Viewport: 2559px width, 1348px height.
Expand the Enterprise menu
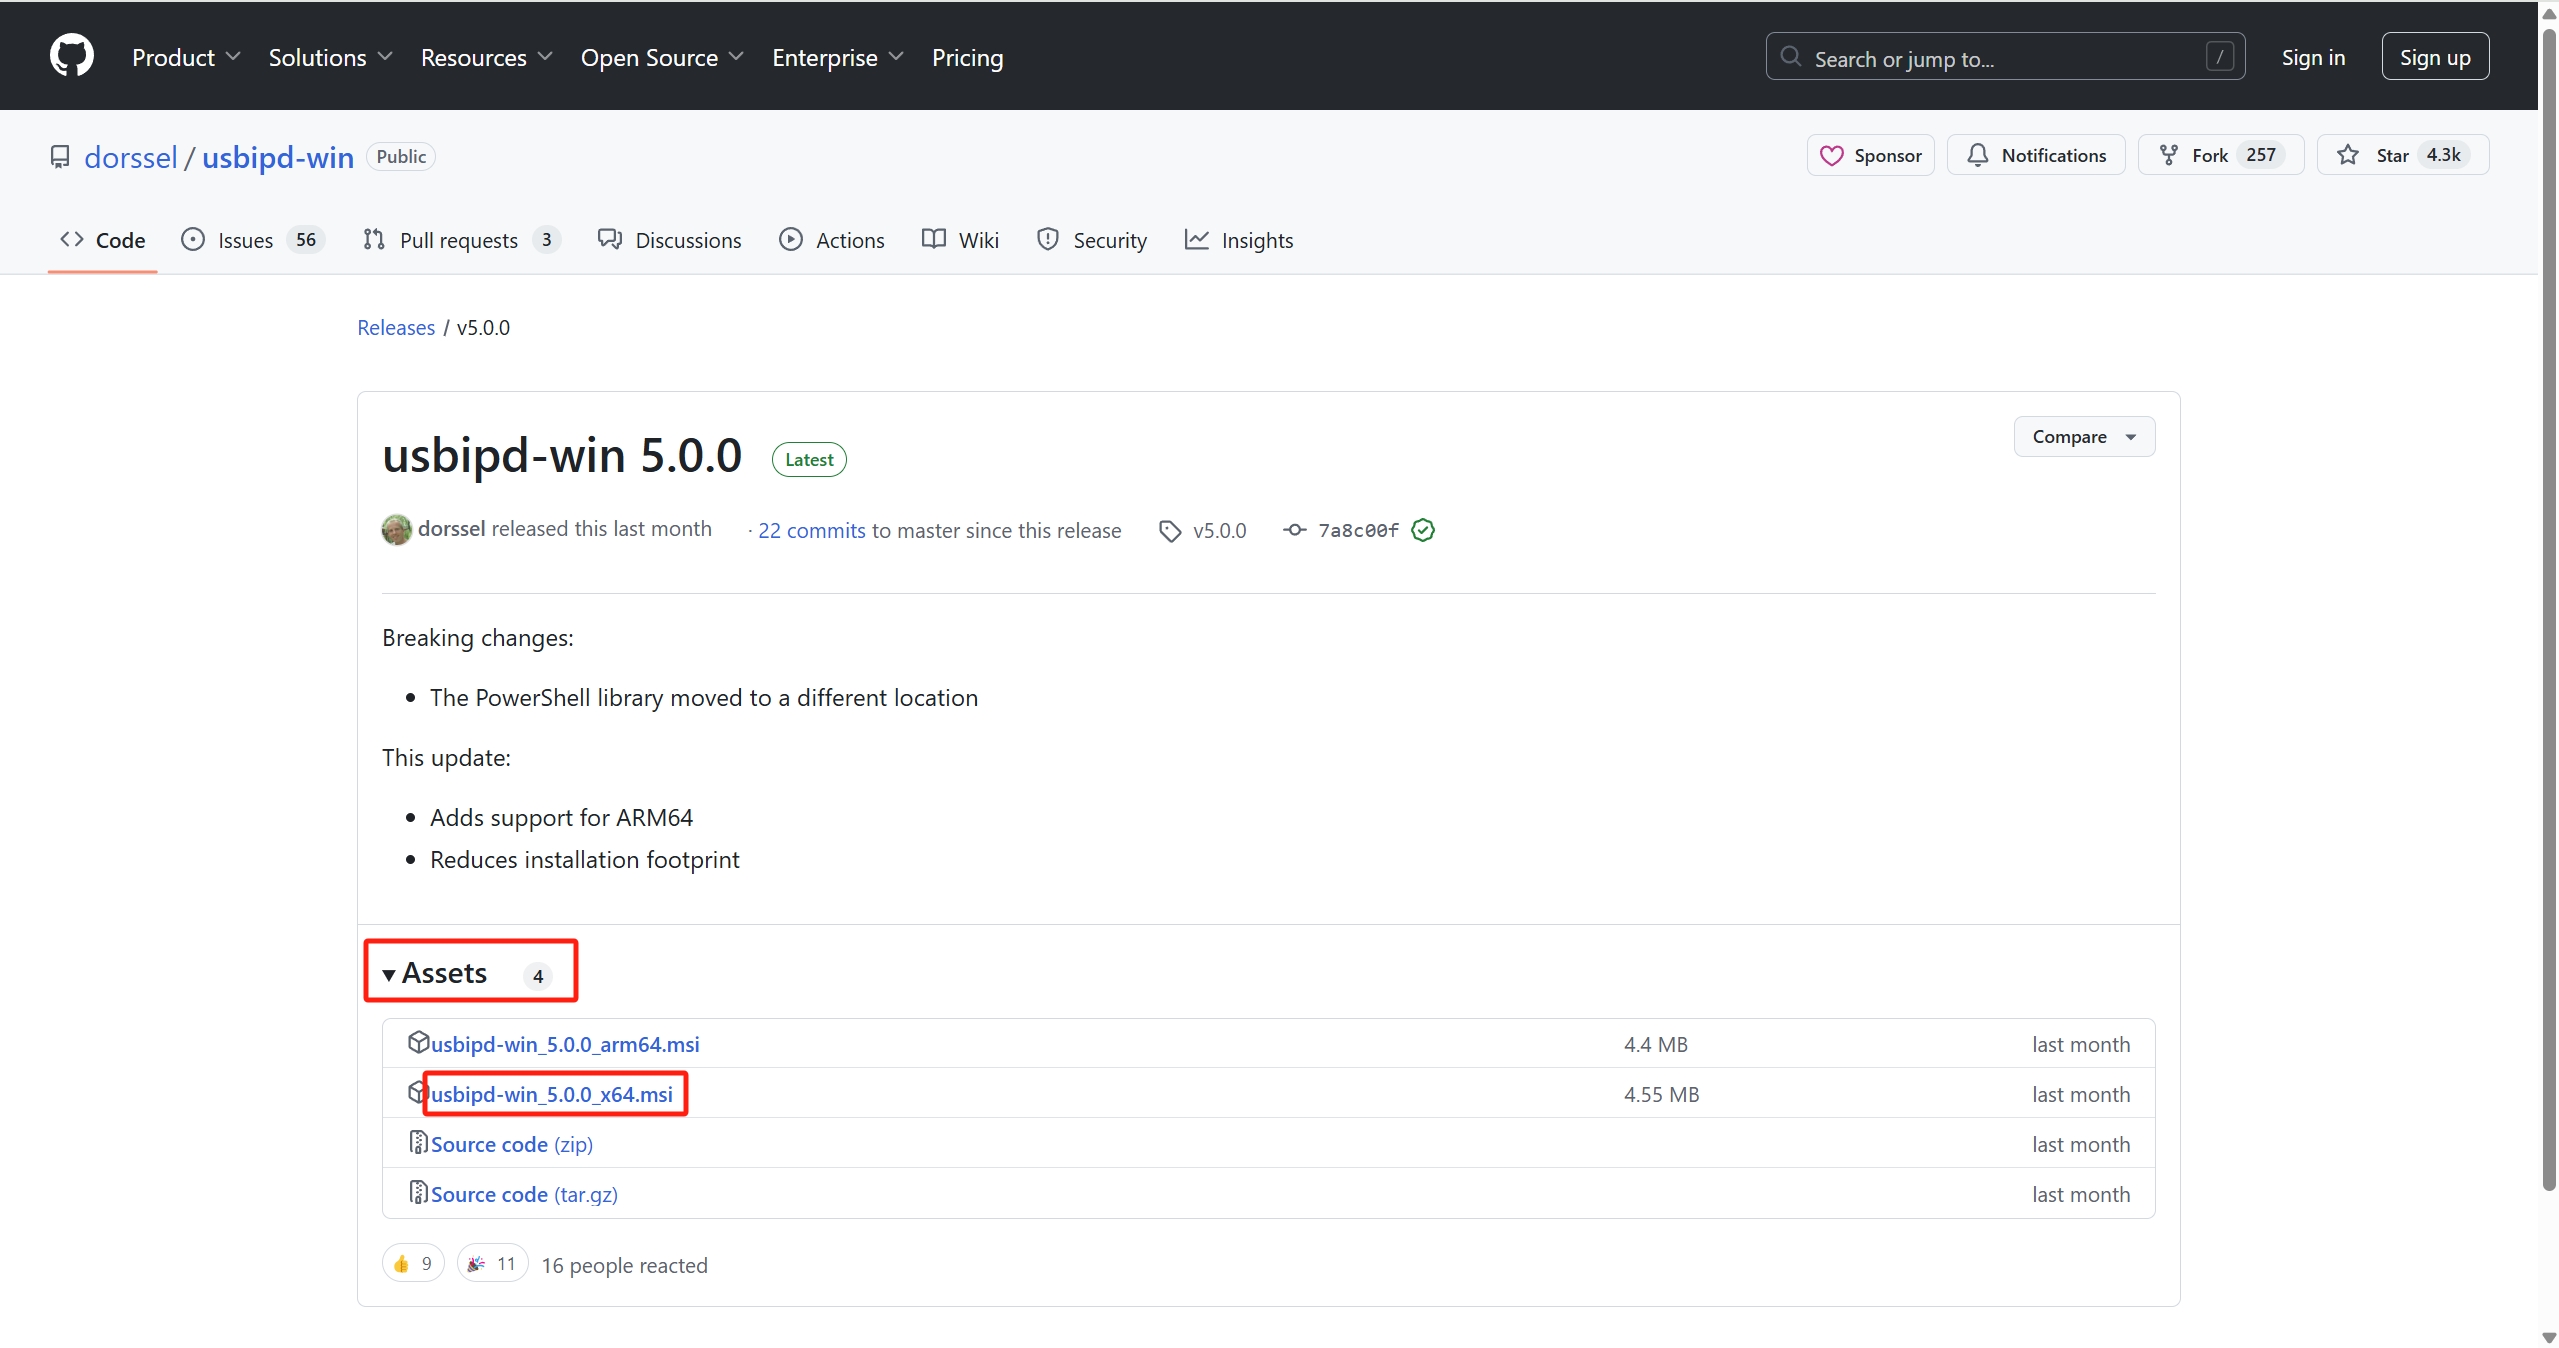838,57
